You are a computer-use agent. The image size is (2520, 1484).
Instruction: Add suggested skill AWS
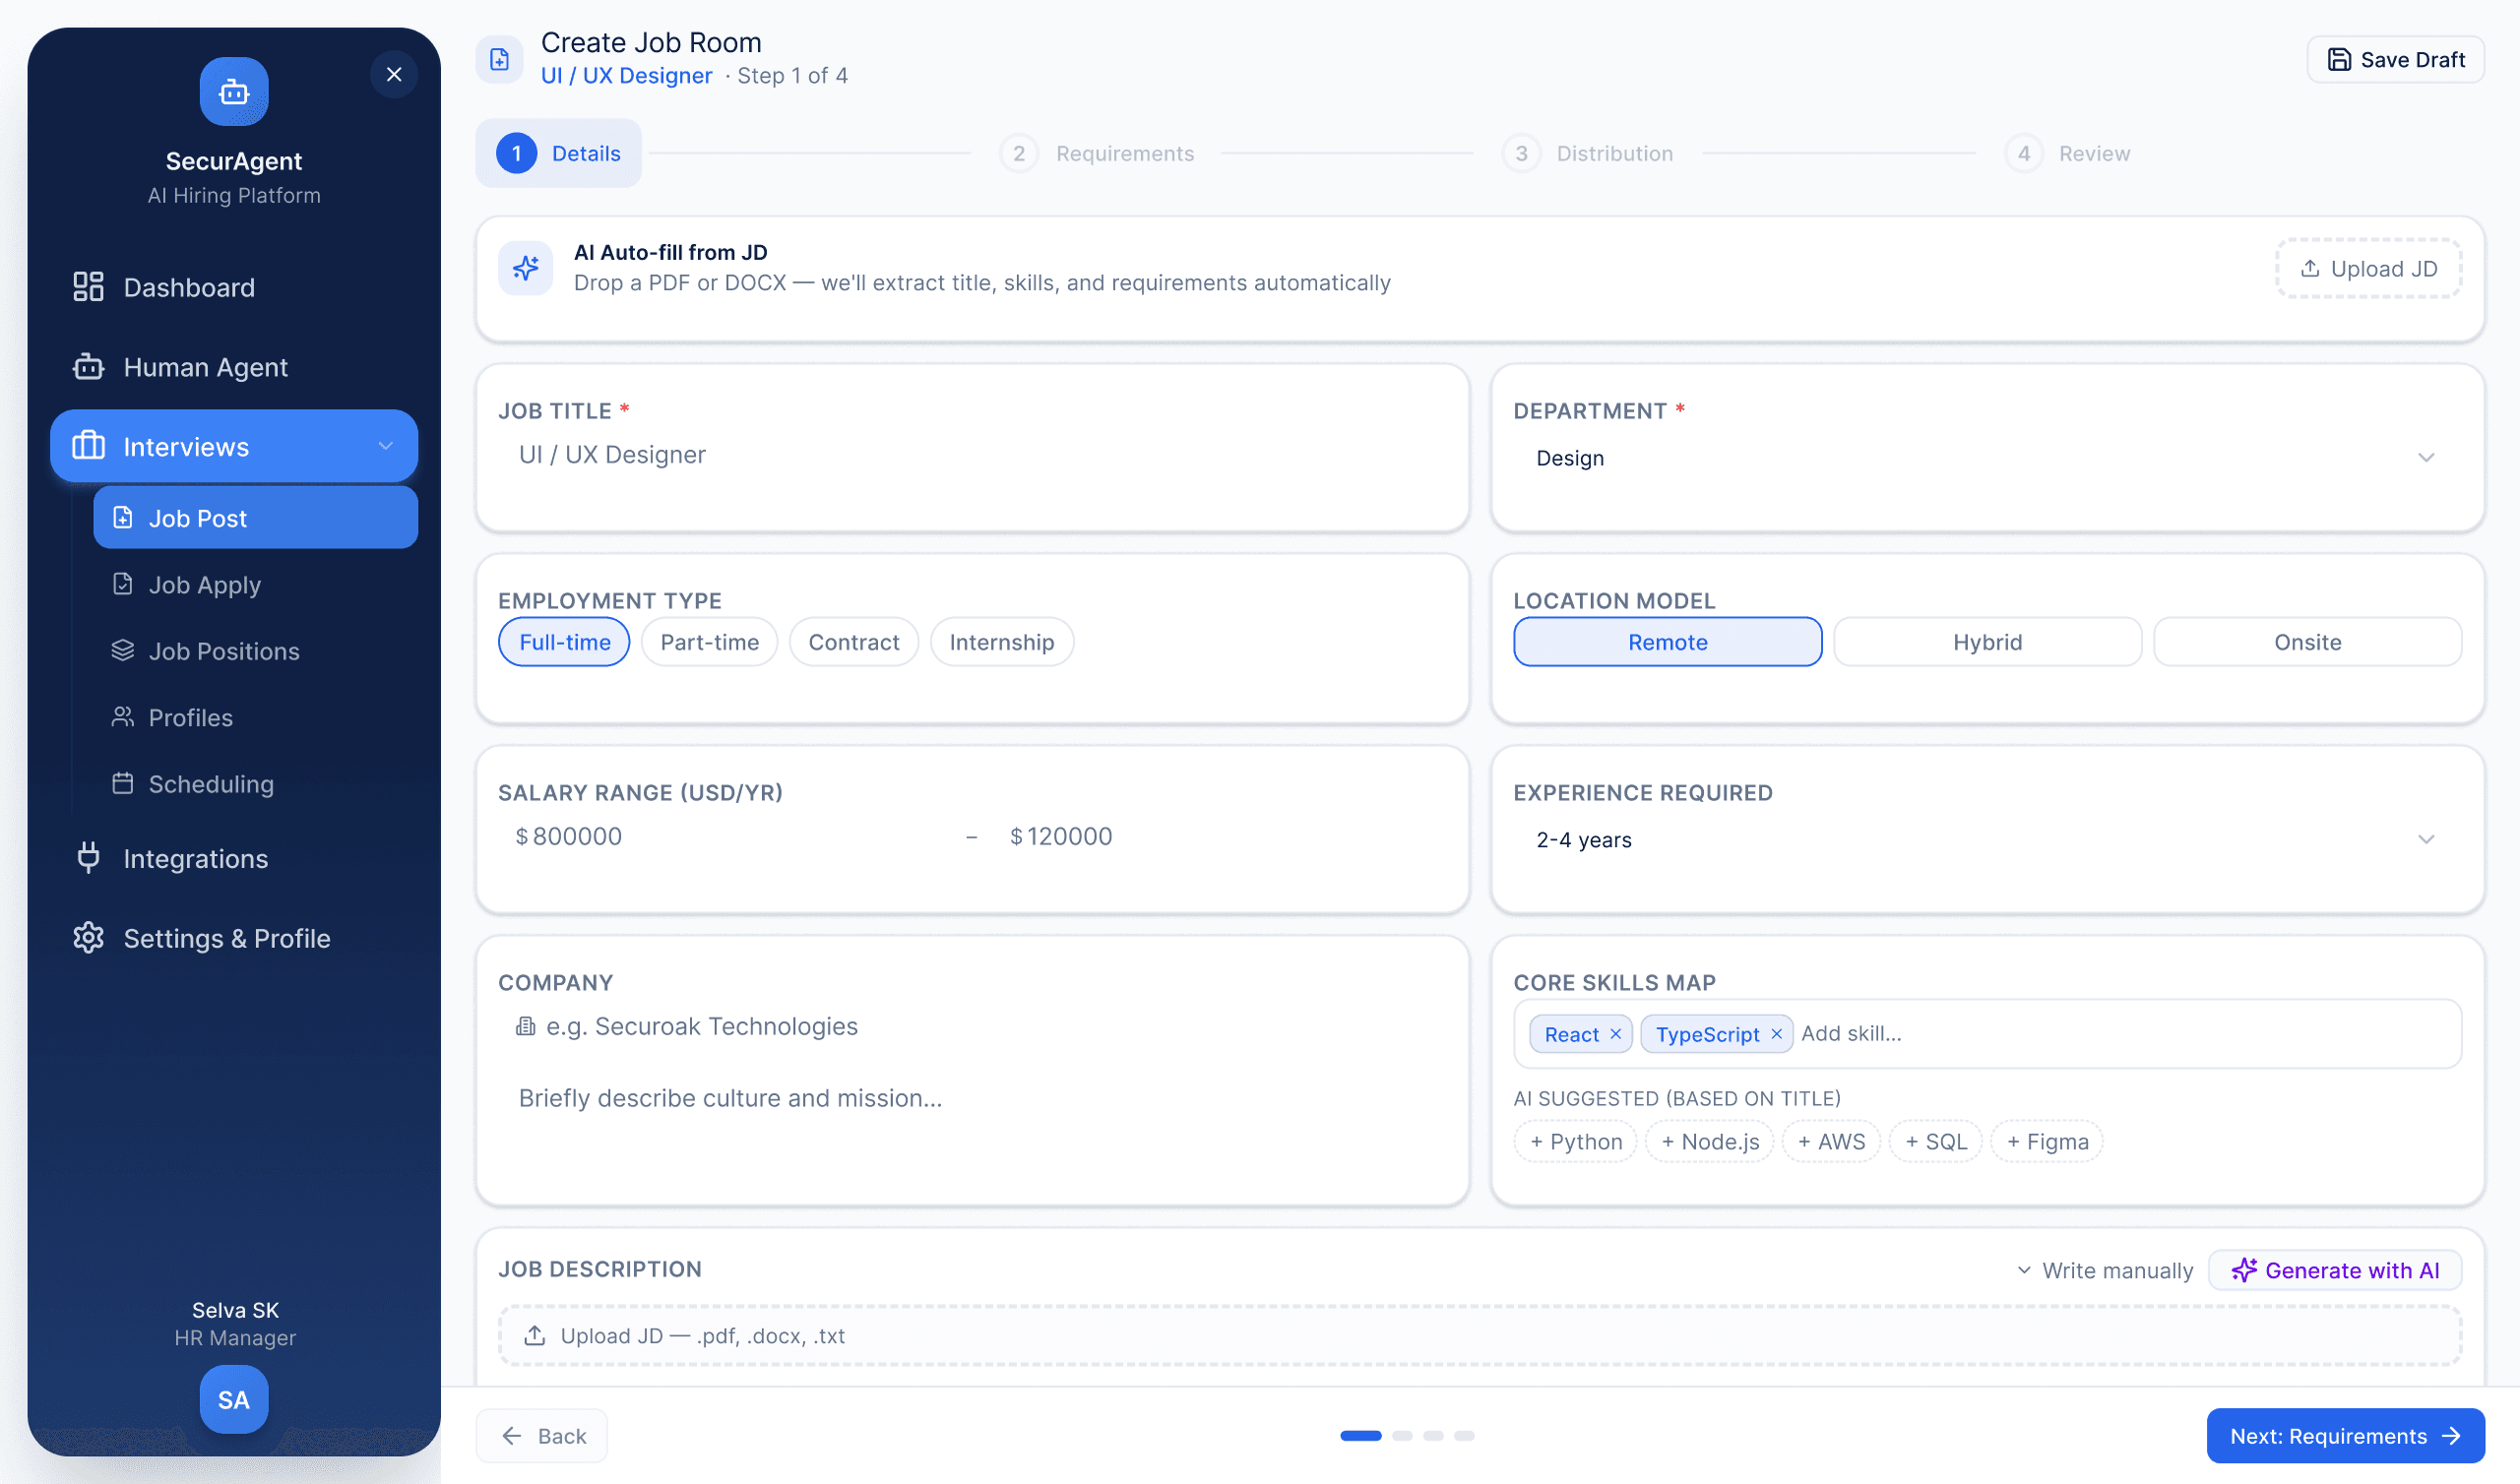[x=1831, y=1142]
